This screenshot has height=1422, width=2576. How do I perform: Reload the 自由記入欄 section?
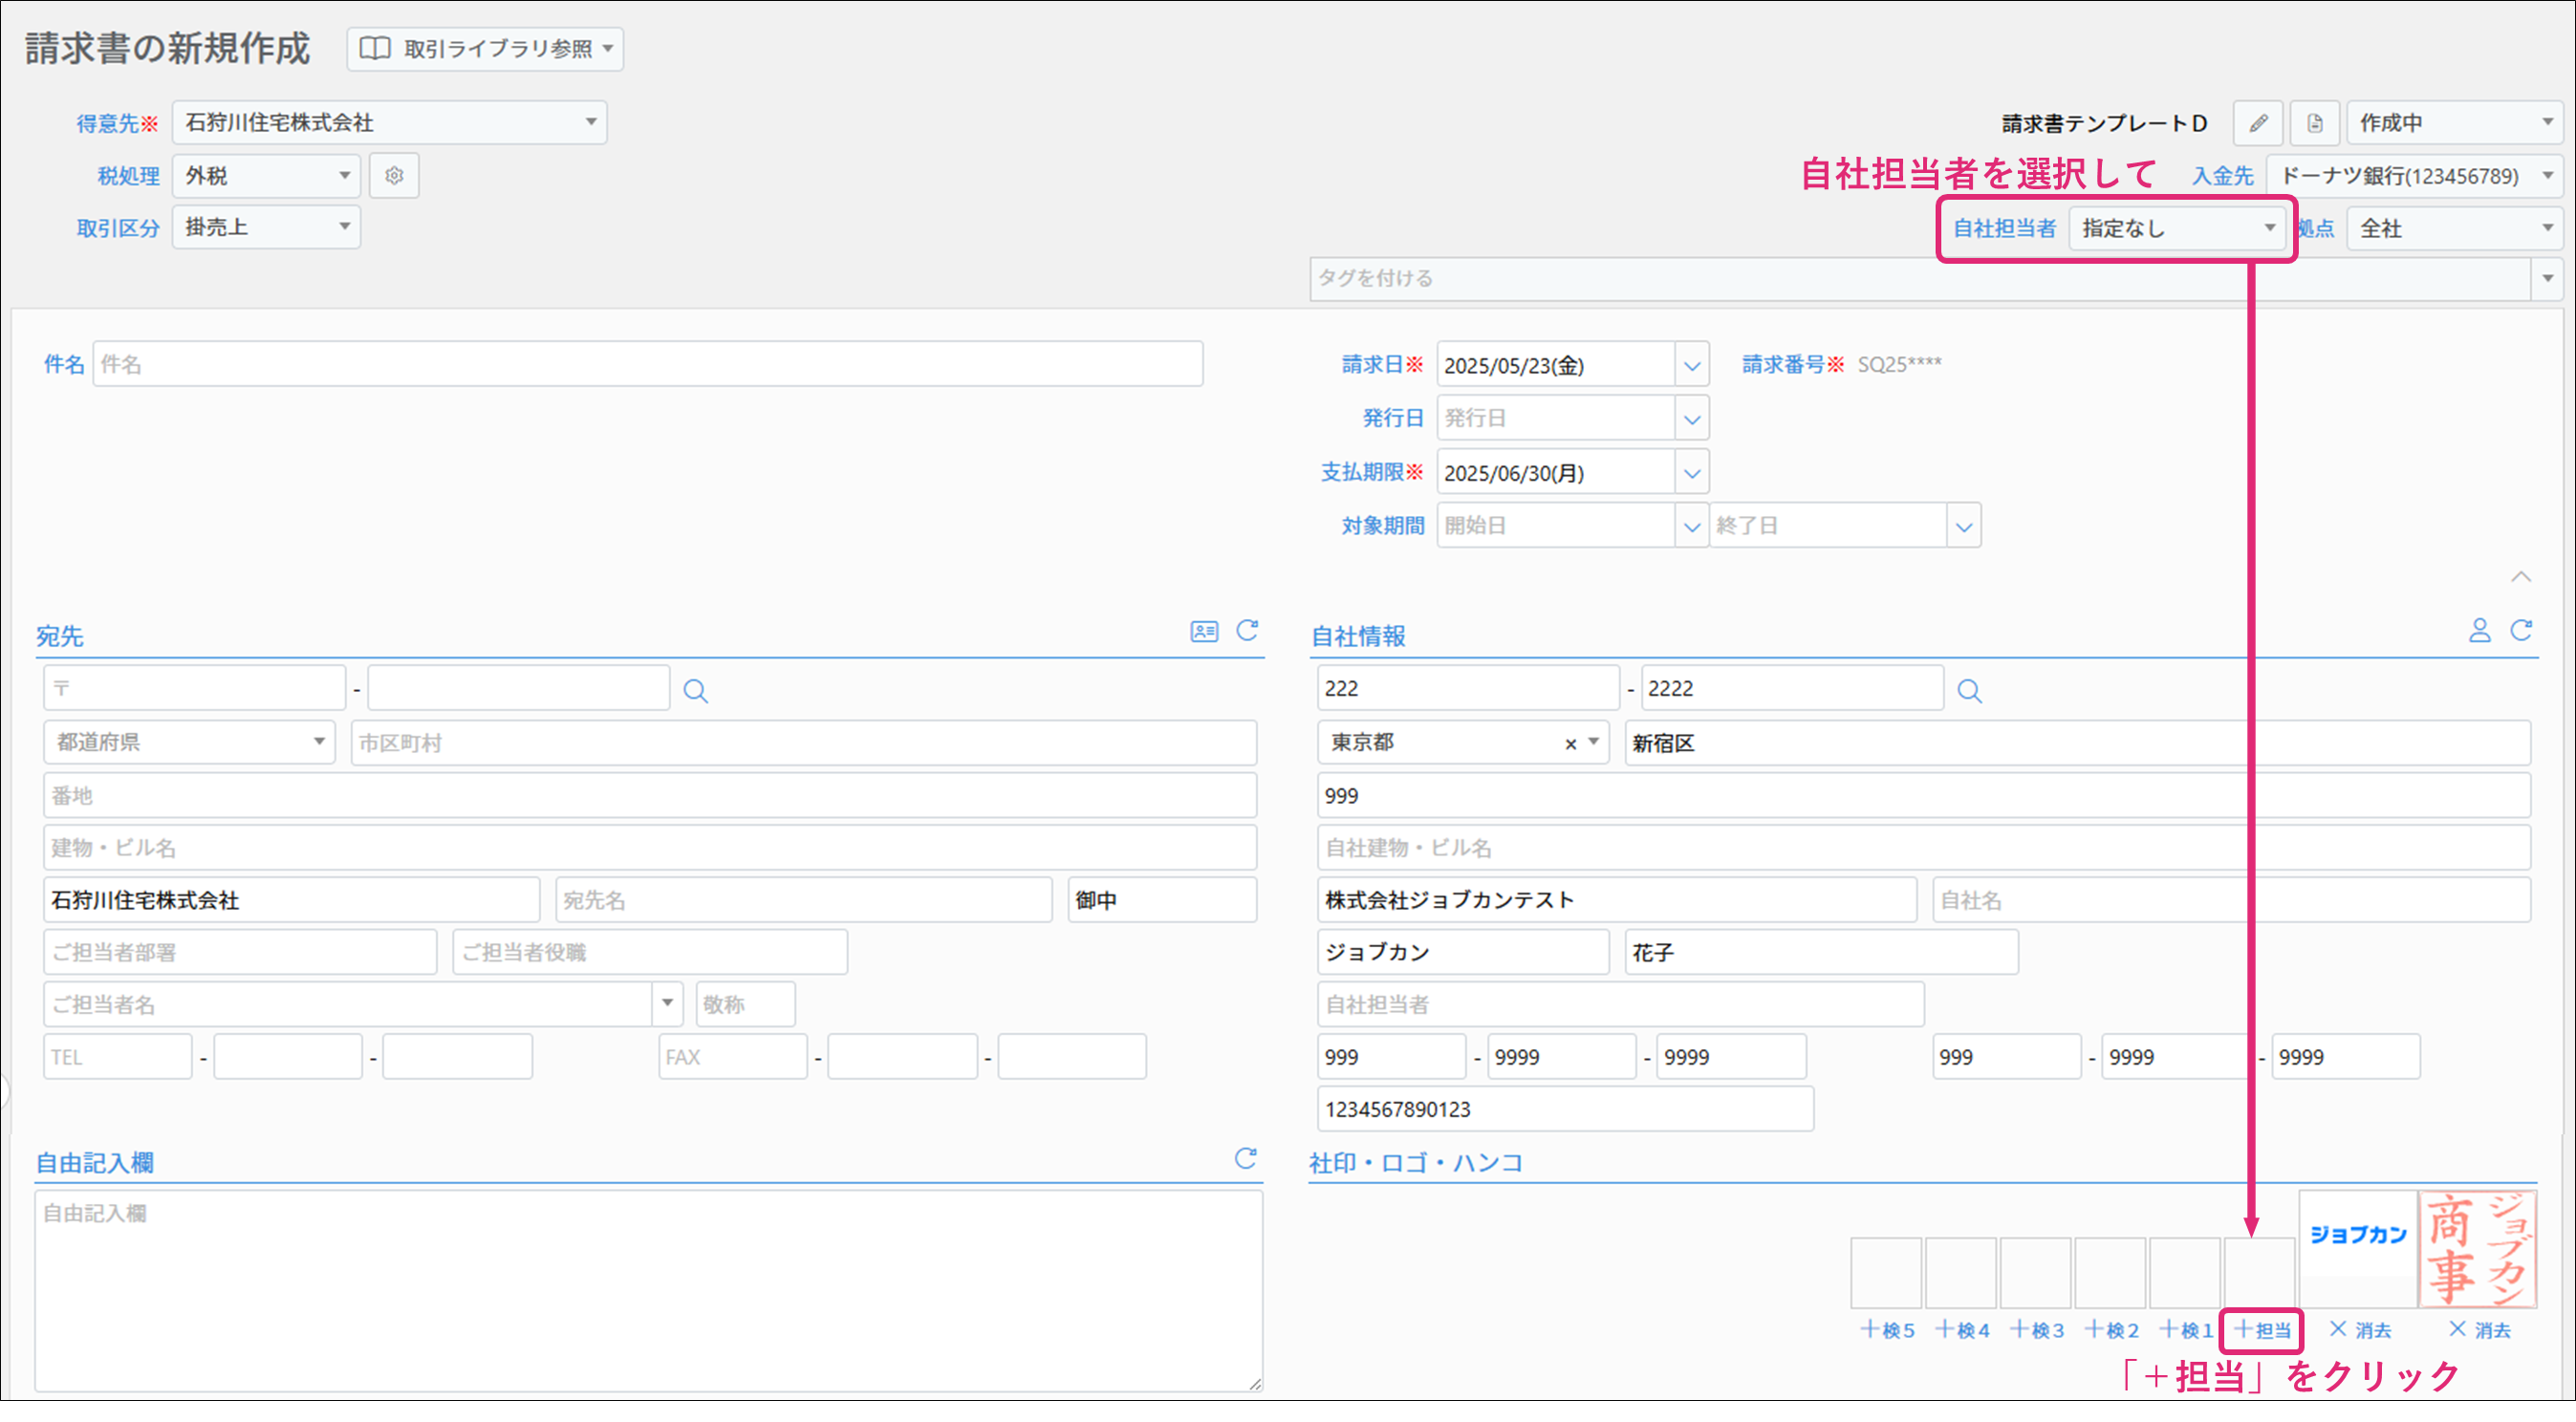point(1245,1158)
